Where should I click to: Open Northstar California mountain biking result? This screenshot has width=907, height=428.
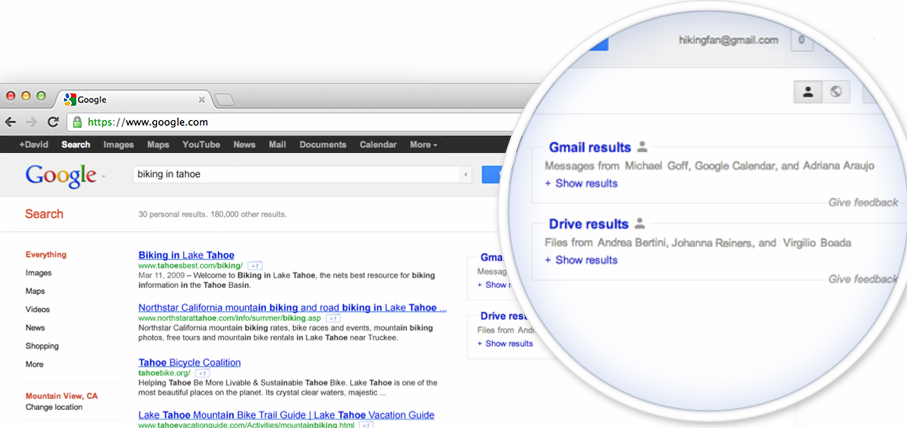[292, 308]
